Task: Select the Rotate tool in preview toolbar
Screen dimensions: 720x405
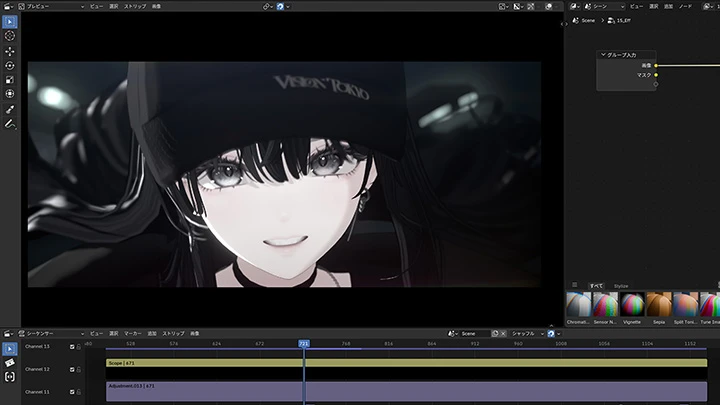Action: [x=10, y=66]
